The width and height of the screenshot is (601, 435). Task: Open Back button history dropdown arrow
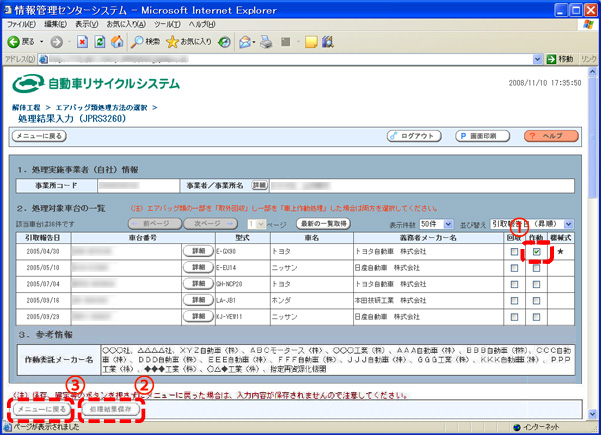[x=41, y=42]
